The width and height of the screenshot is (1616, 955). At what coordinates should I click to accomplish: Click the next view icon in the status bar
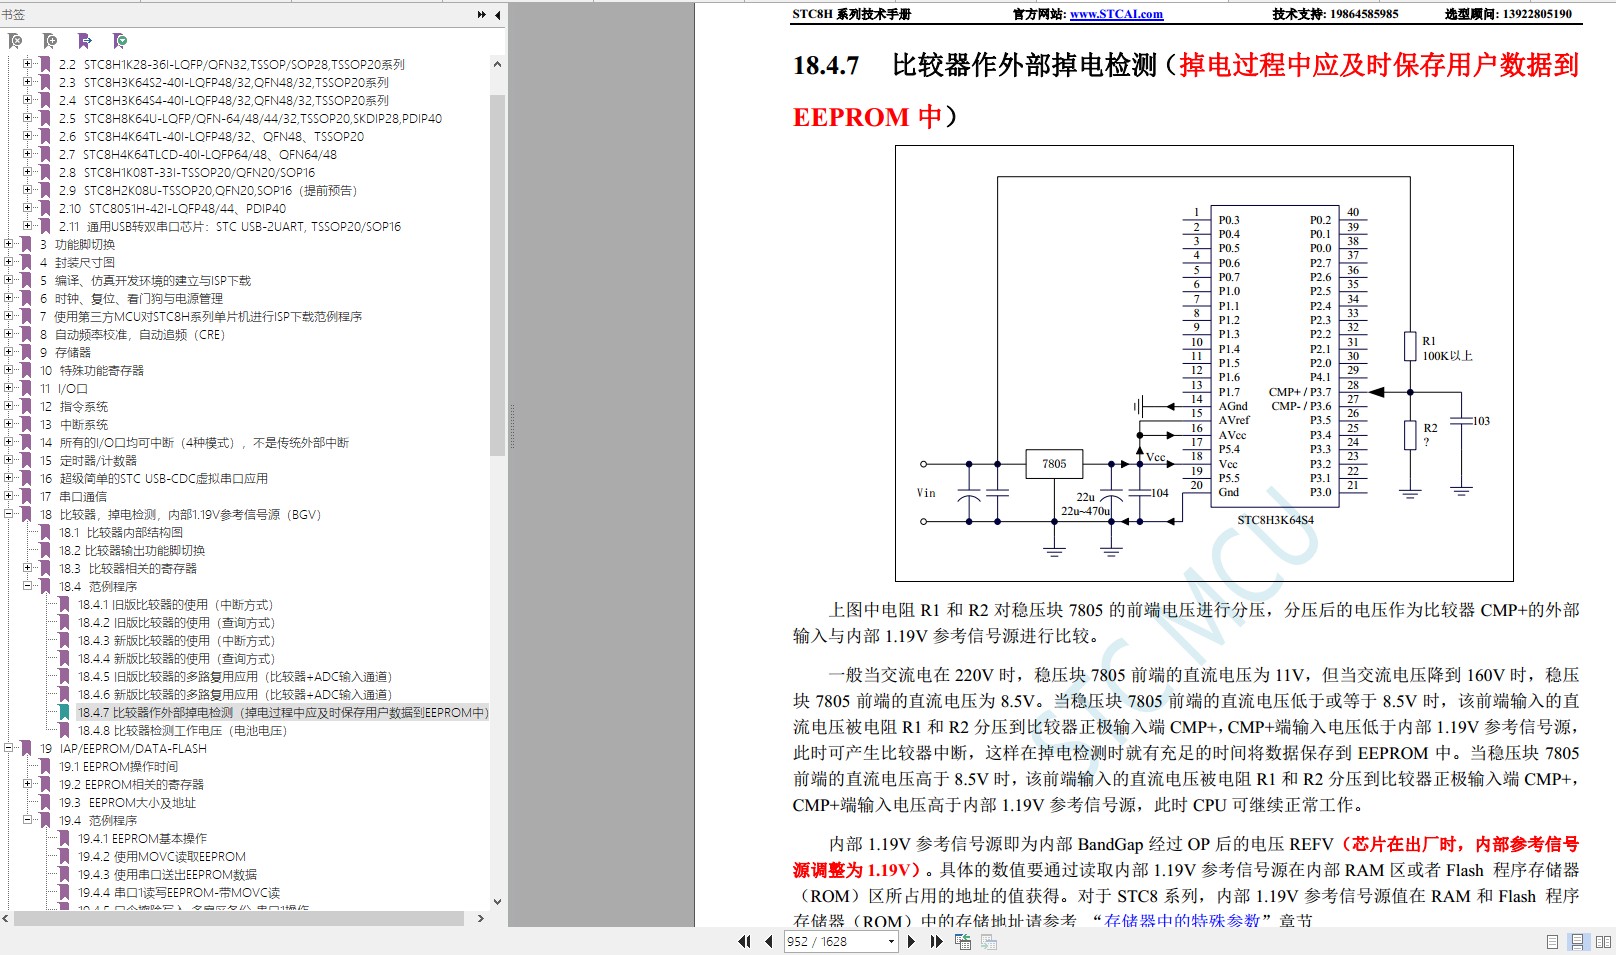coord(988,941)
